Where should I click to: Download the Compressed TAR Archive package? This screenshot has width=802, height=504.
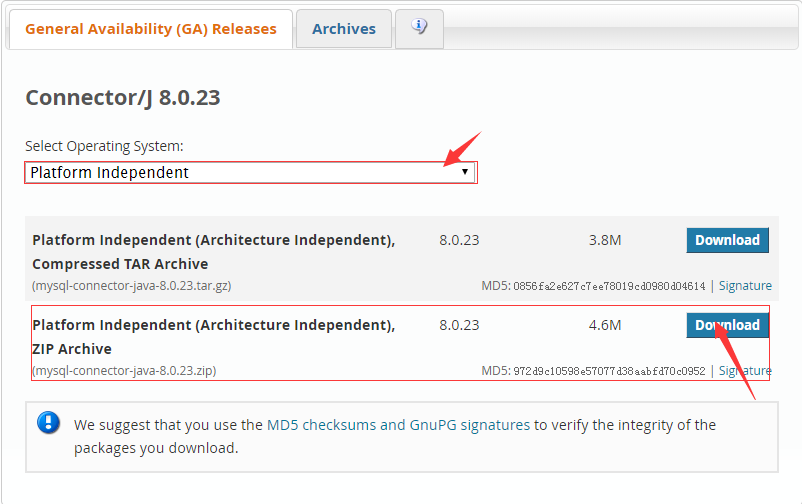click(x=727, y=240)
